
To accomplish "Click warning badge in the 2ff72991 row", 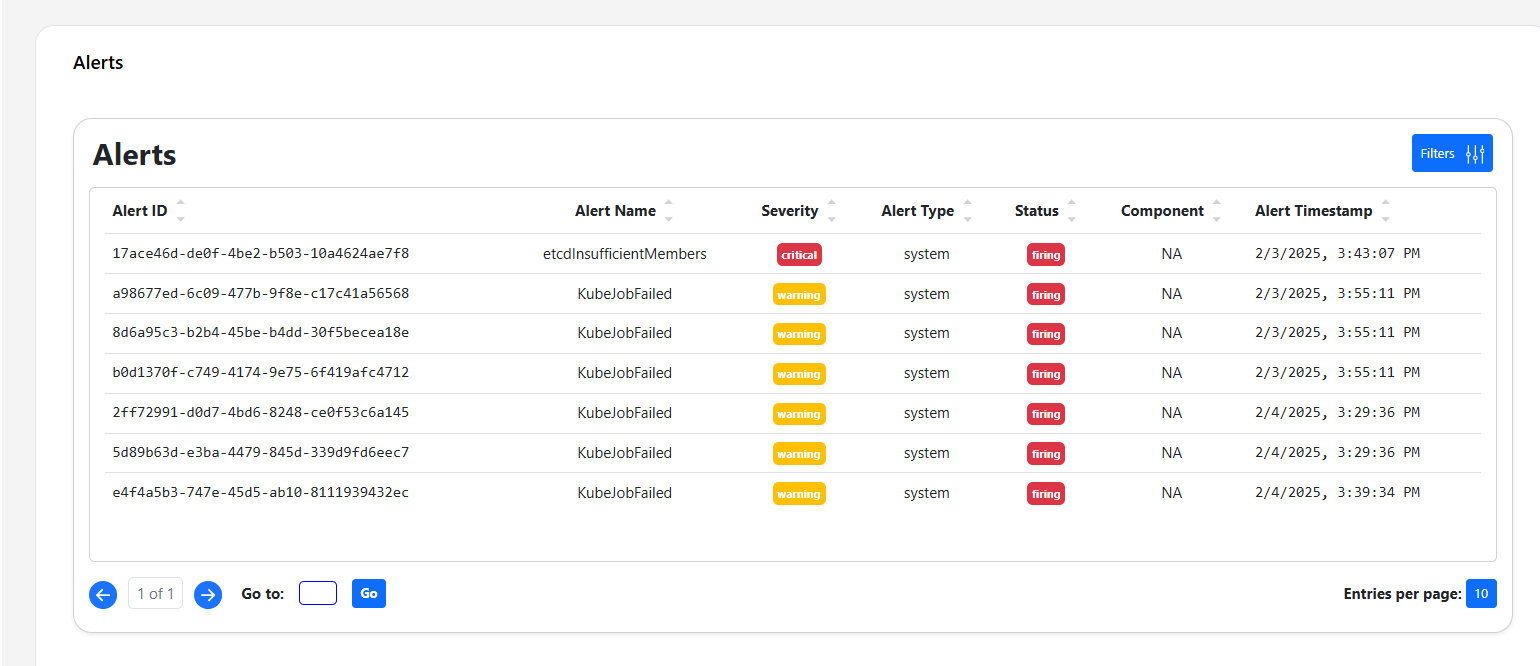I will 799,414.
